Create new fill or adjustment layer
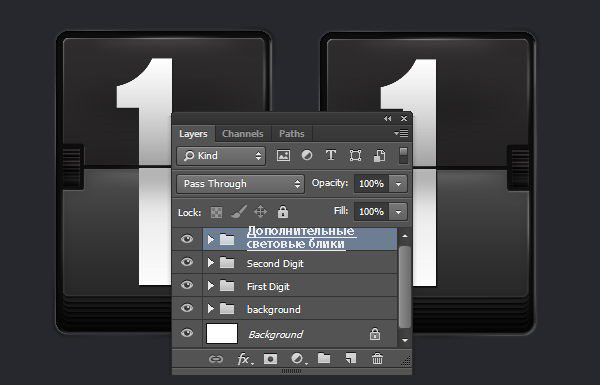 298,359
